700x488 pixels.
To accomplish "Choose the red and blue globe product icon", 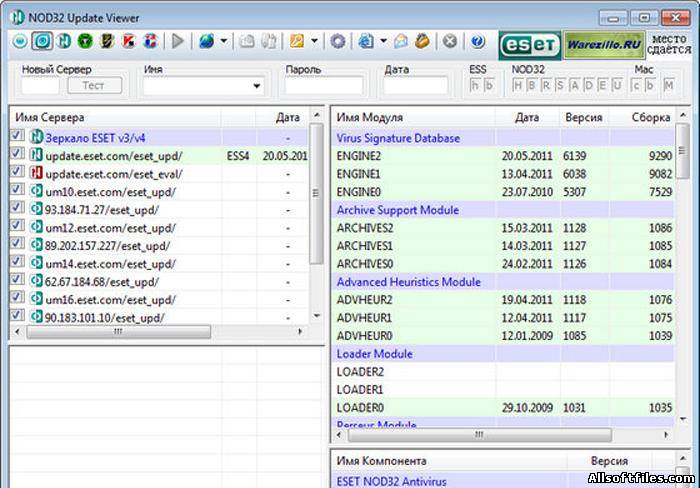I will 150,41.
